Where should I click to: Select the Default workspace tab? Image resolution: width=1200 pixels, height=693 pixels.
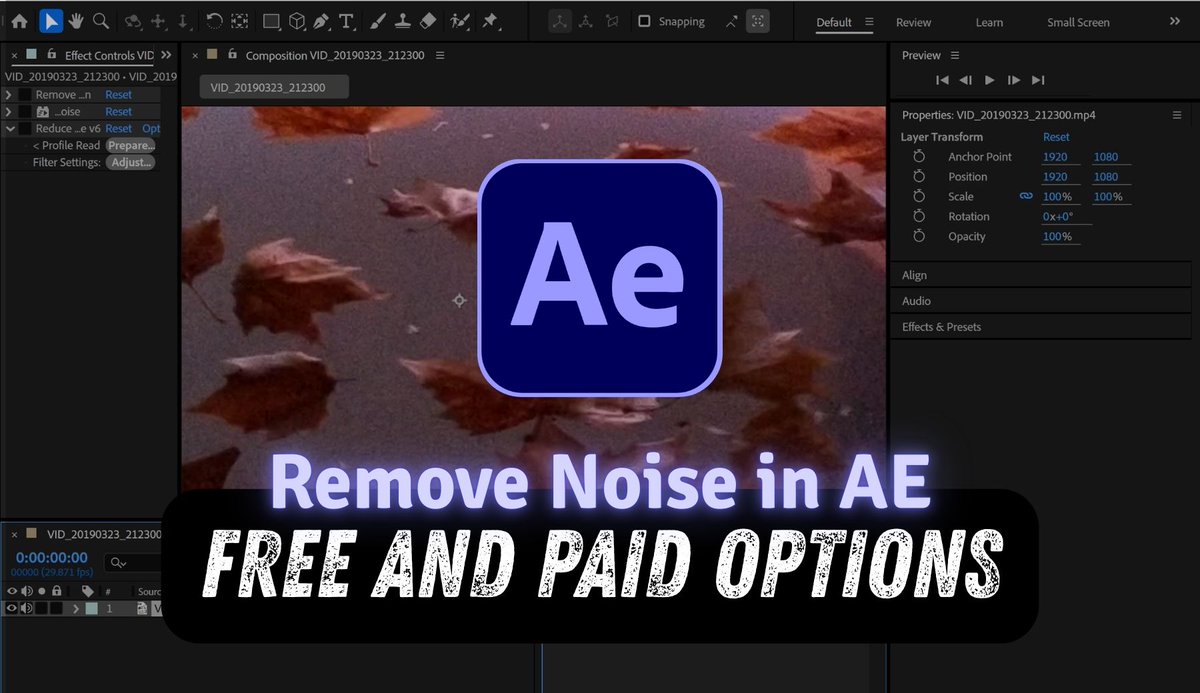[x=834, y=22]
